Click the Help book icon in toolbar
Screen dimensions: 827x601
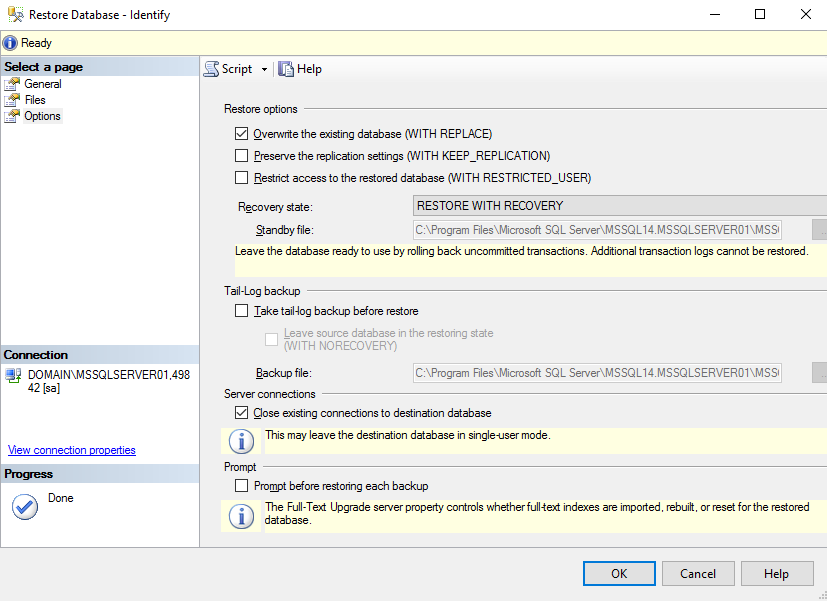pyautogui.click(x=286, y=69)
